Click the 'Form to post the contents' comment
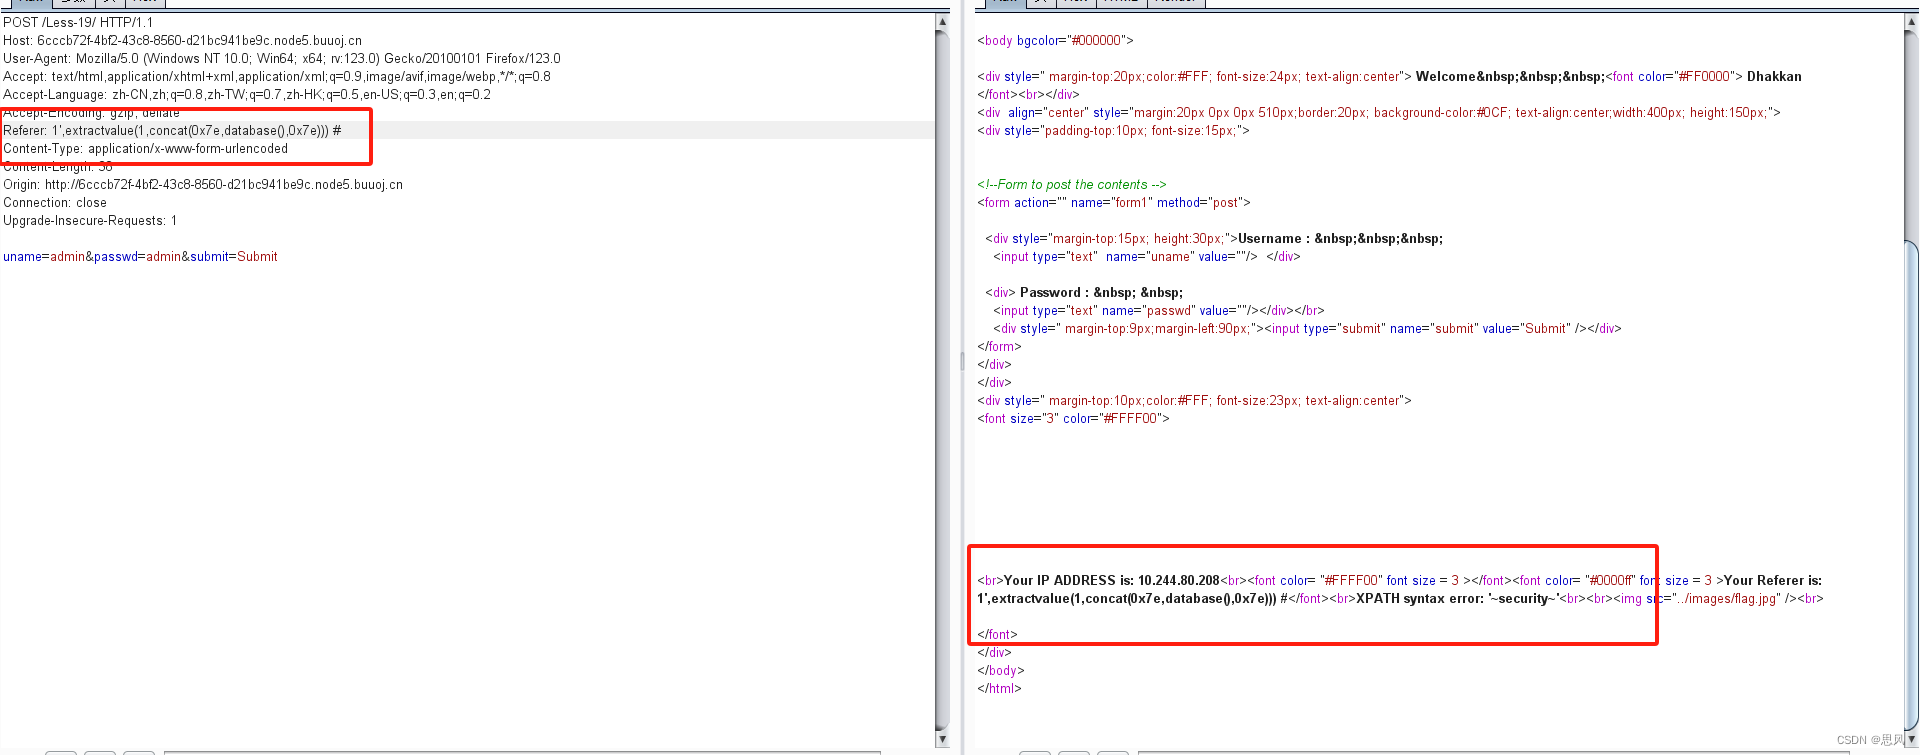 1072,184
